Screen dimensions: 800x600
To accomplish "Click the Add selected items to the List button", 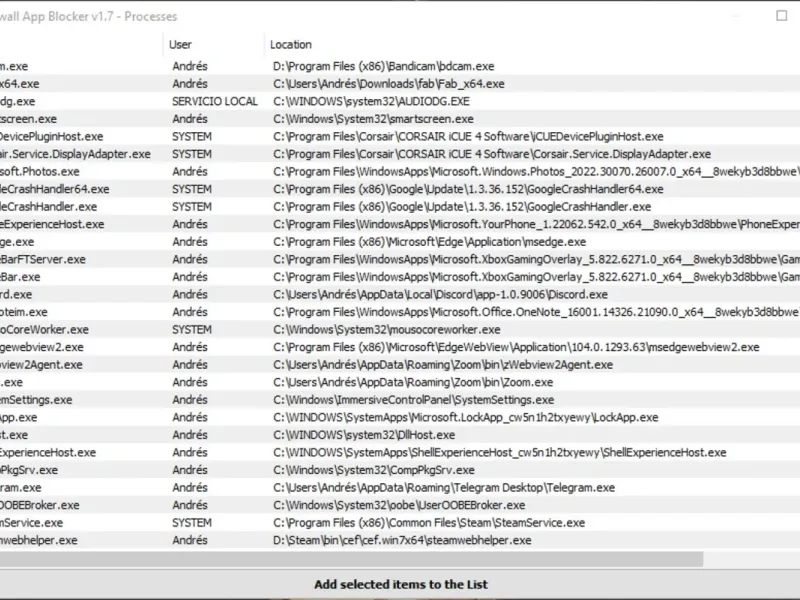I will (x=401, y=584).
